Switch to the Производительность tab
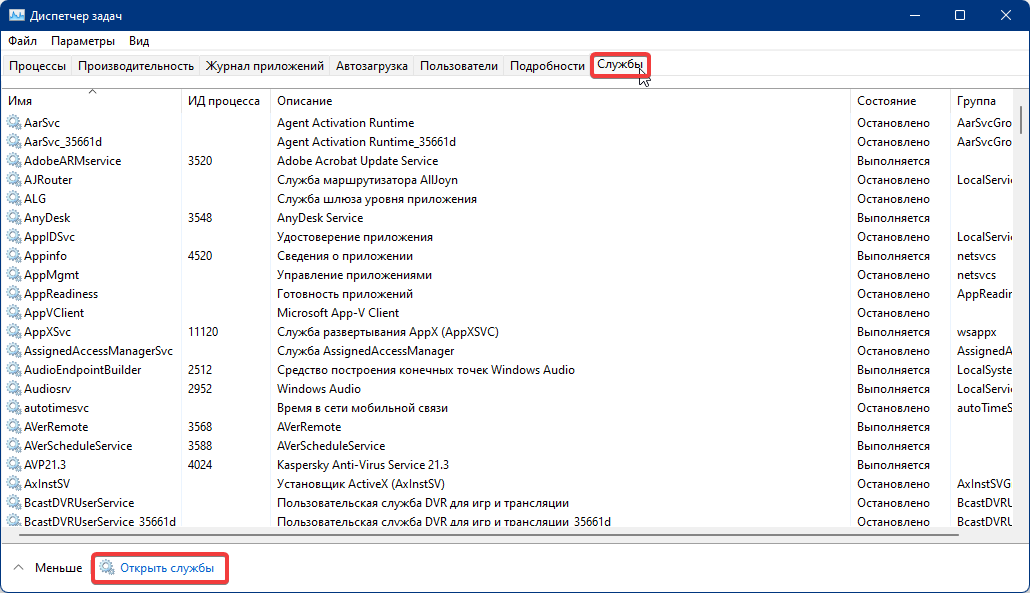 tap(136, 66)
